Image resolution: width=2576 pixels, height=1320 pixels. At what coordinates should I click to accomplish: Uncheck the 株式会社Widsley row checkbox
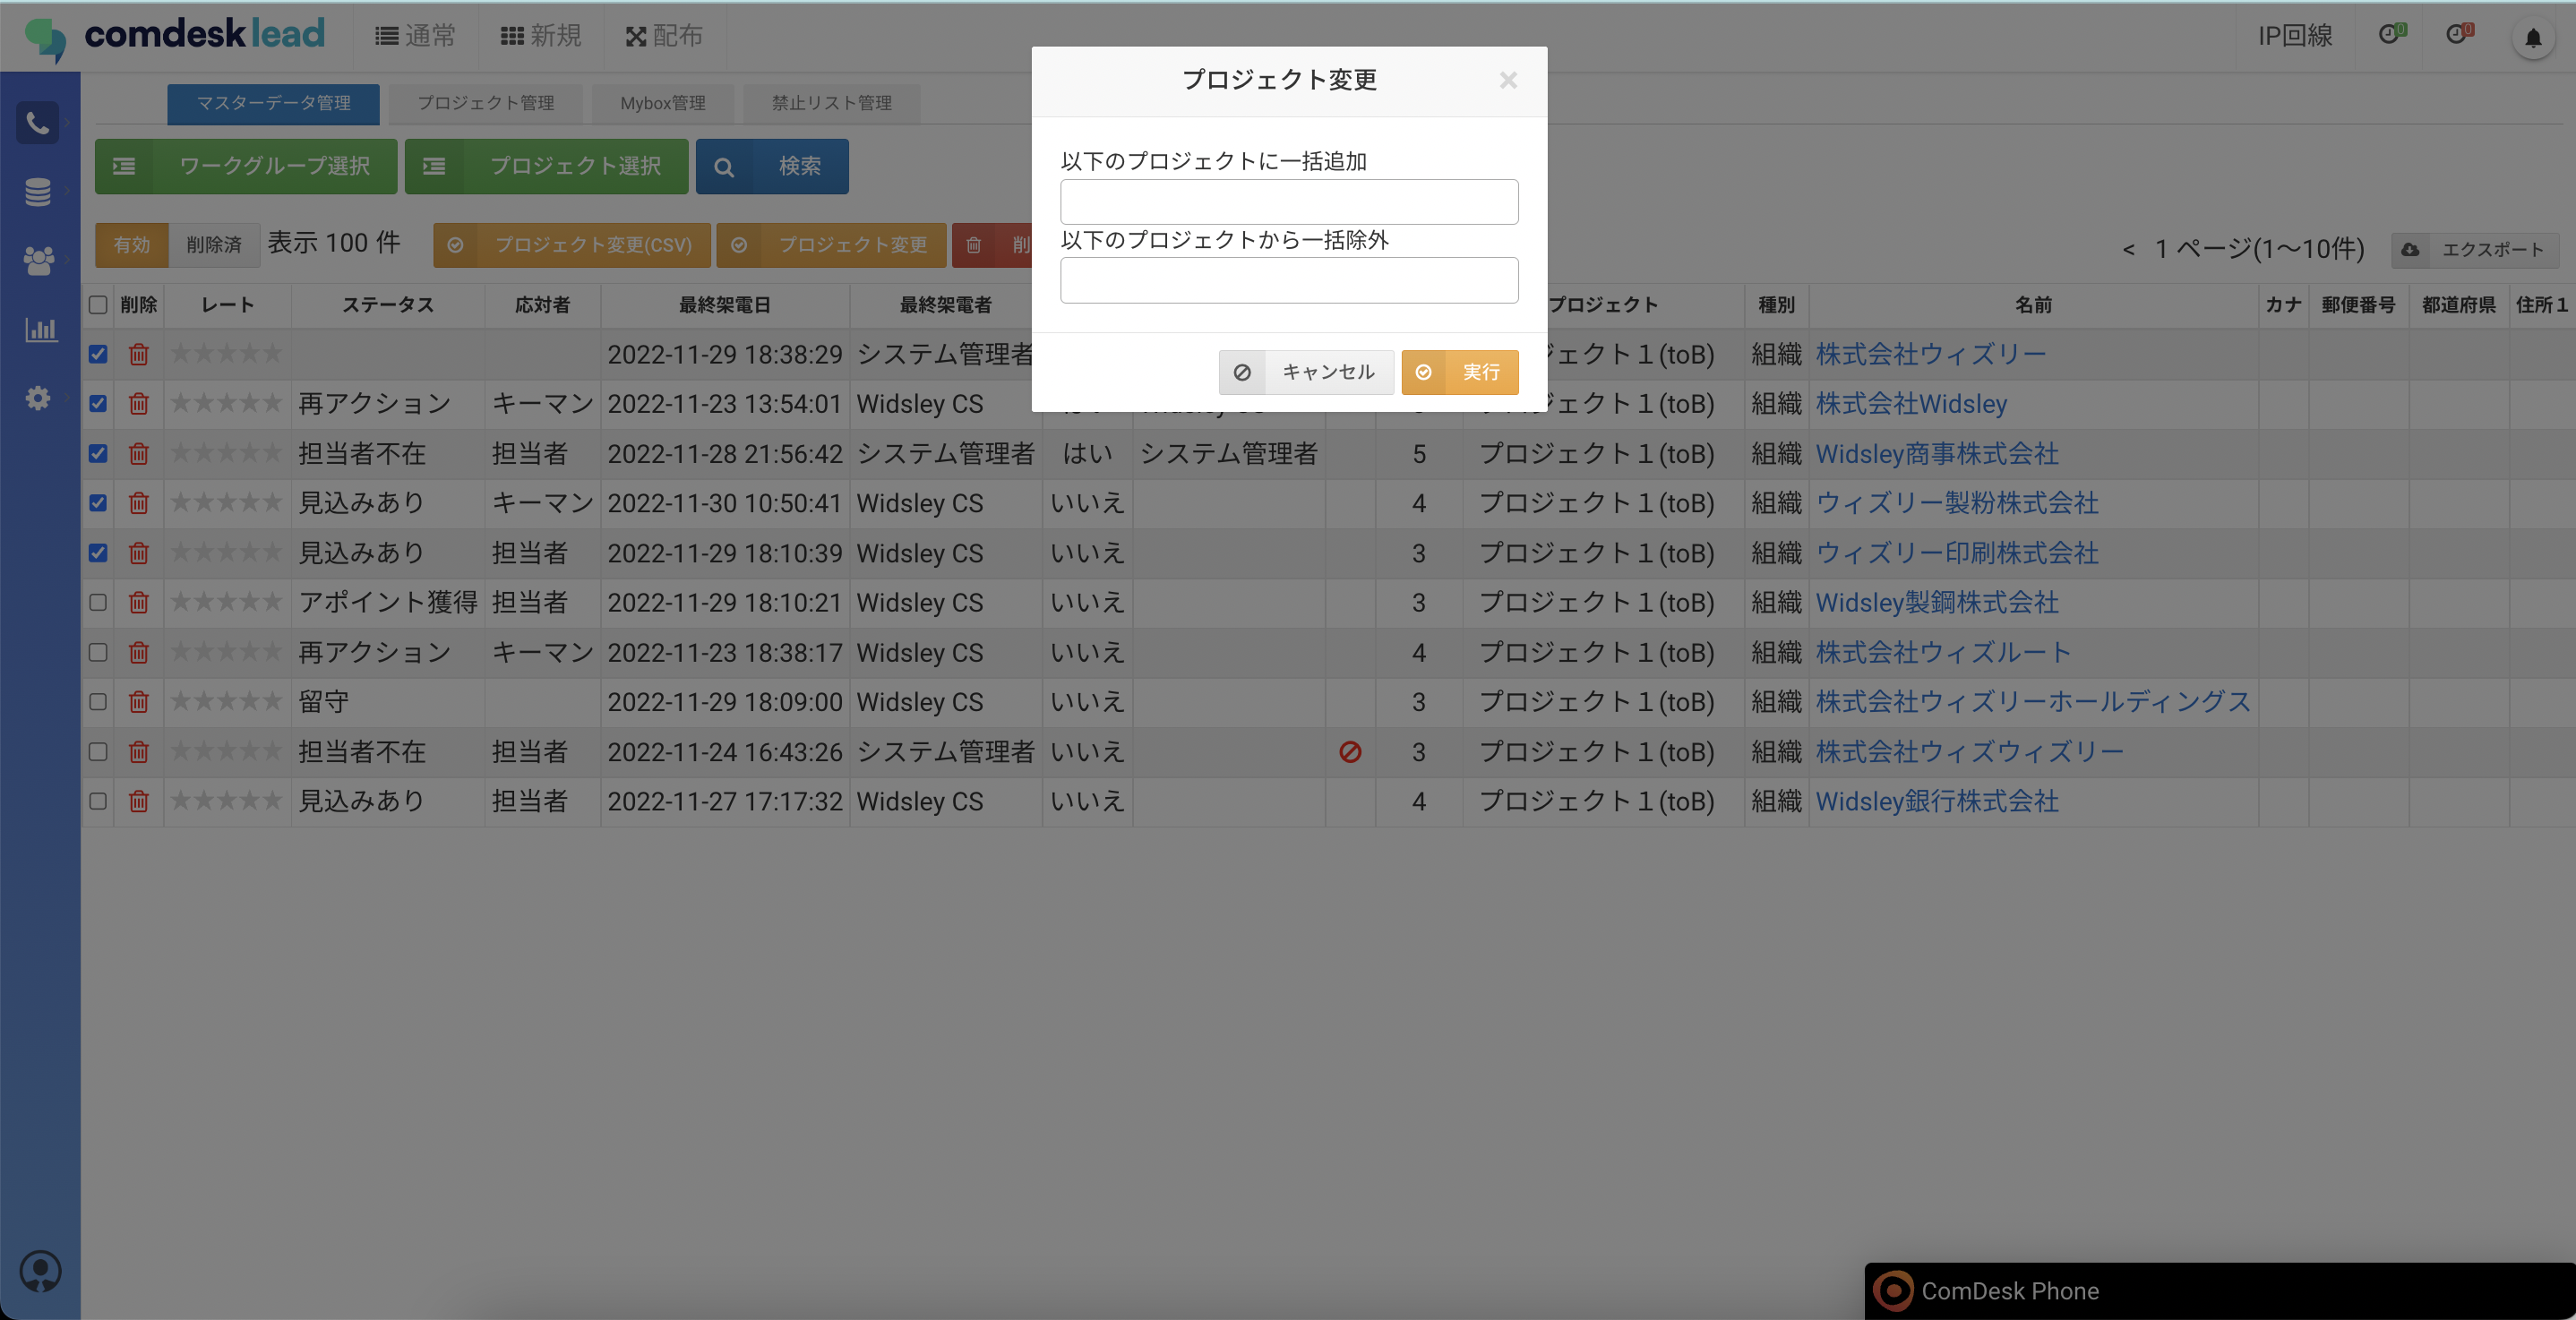[98, 404]
